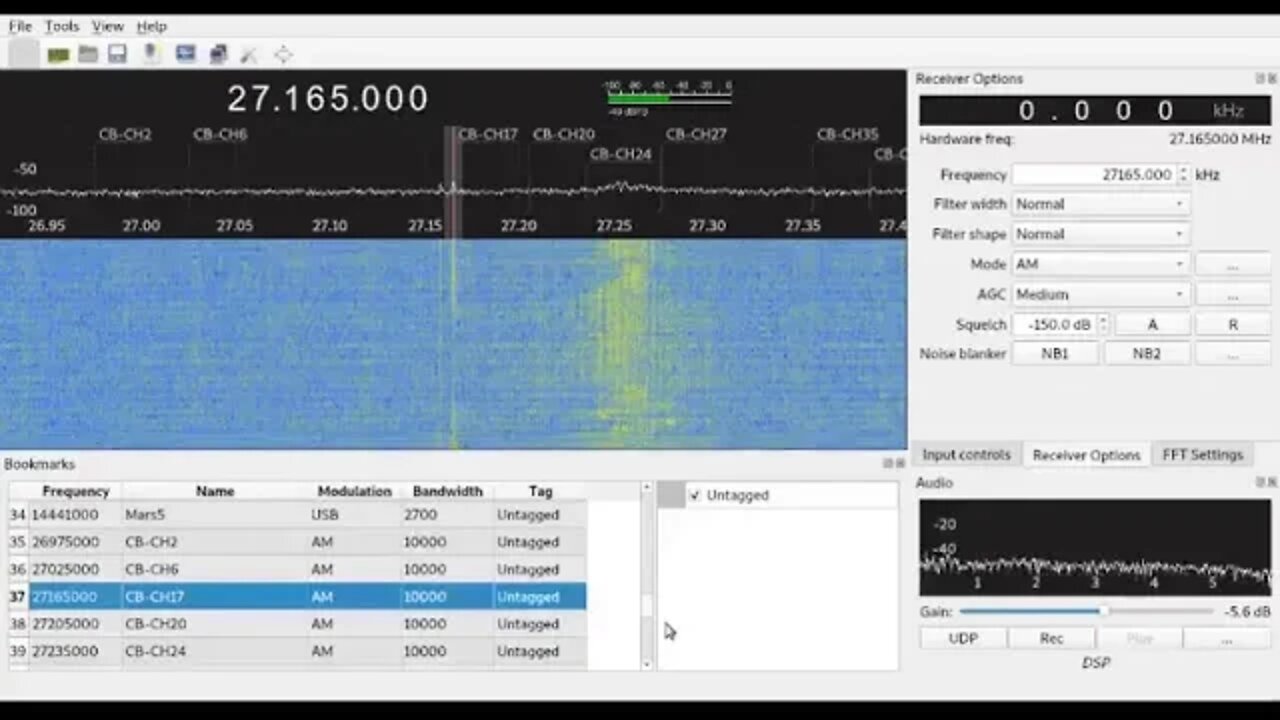Adjust the audio Gain slider handle
The height and width of the screenshot is (720, 1280).
pyautogui.click(x=1104, y=611)
